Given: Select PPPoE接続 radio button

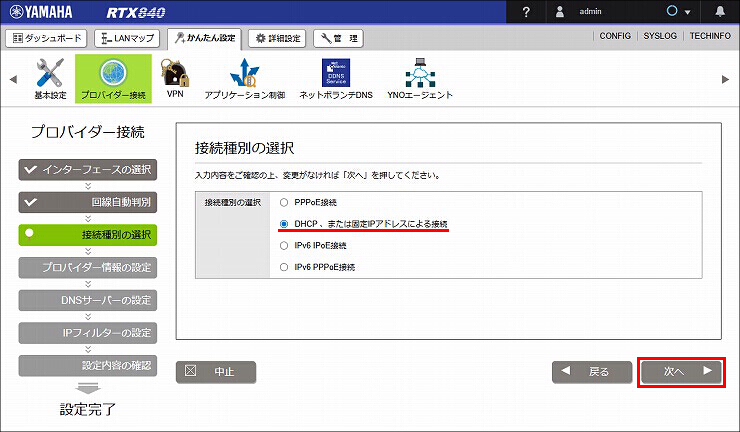Looking at the screenshot, I should coord(284,203).
